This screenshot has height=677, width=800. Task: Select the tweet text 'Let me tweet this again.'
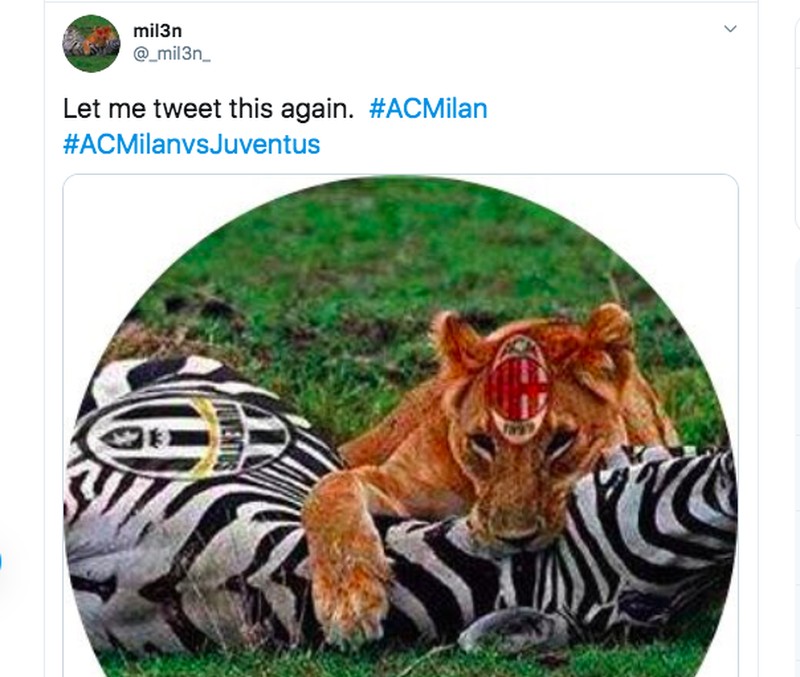[208, 108]
